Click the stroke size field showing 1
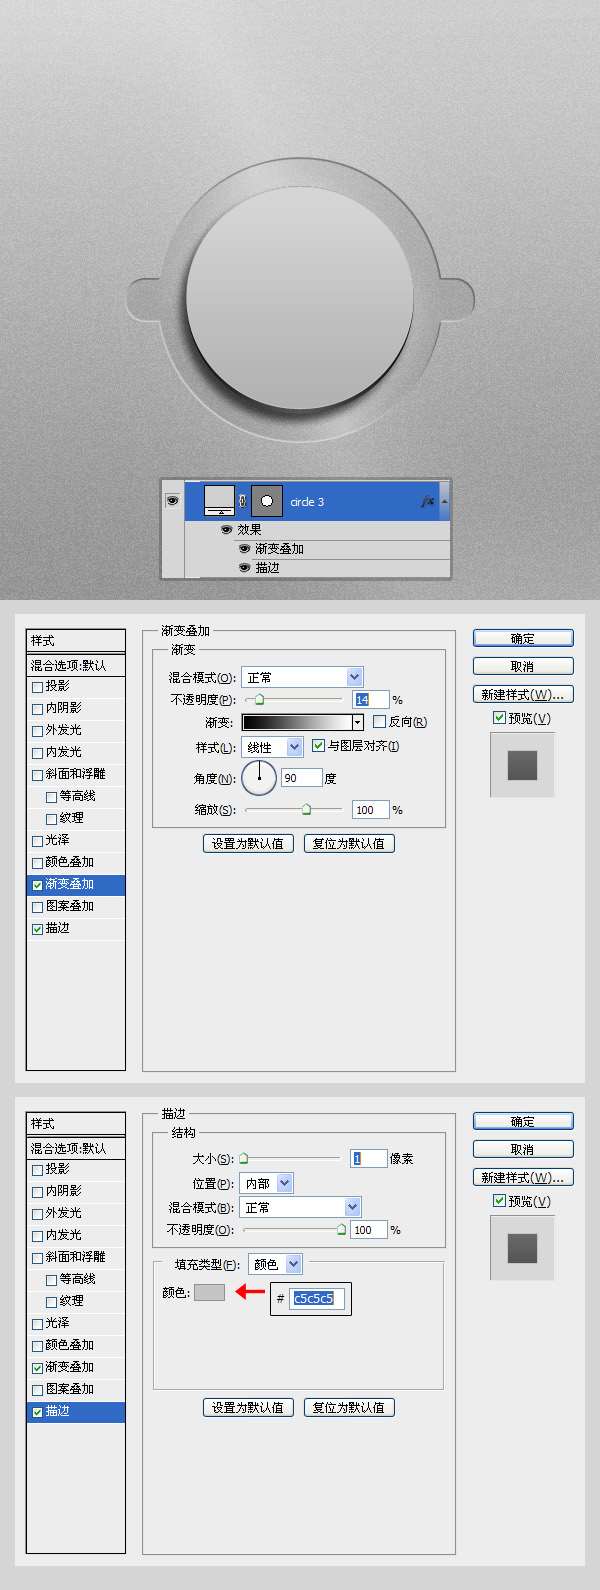 [x=369, y=1159]
